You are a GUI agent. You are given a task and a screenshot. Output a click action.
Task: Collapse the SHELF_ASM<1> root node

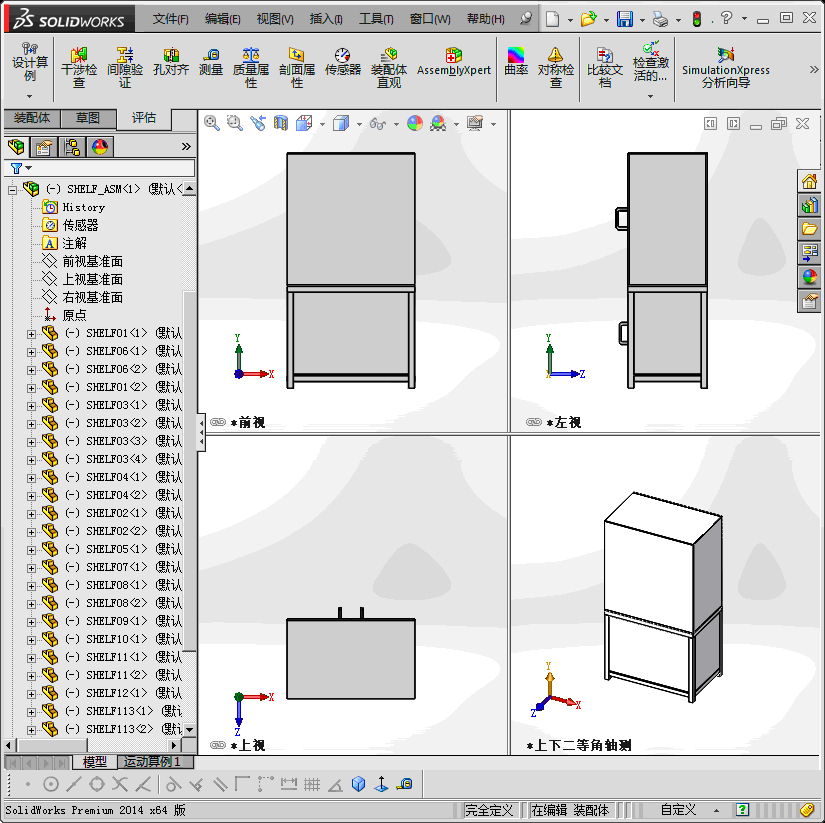click(x=12, y=190)
